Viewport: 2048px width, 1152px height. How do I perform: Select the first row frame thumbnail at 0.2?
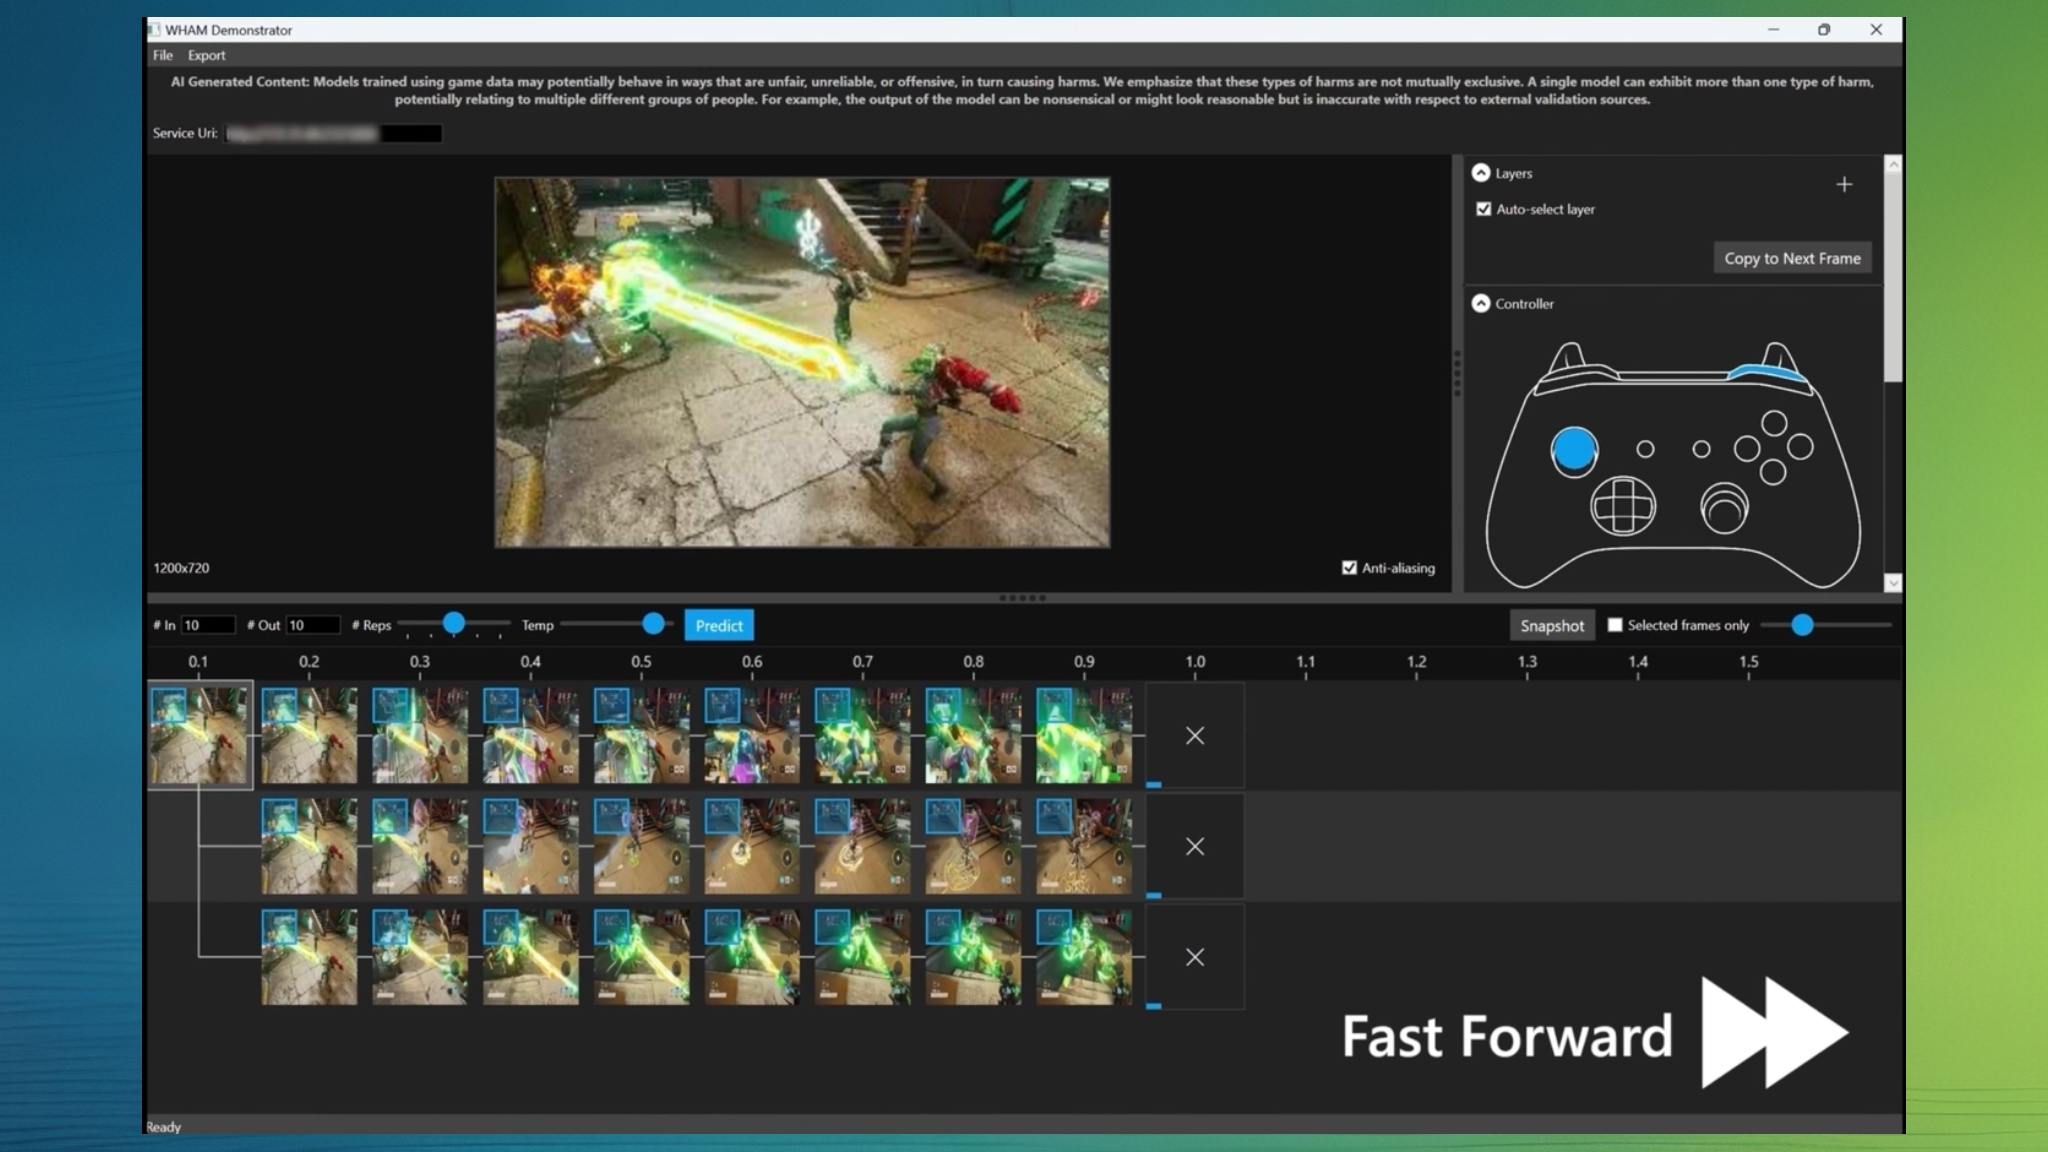click(x=309, y=736)
